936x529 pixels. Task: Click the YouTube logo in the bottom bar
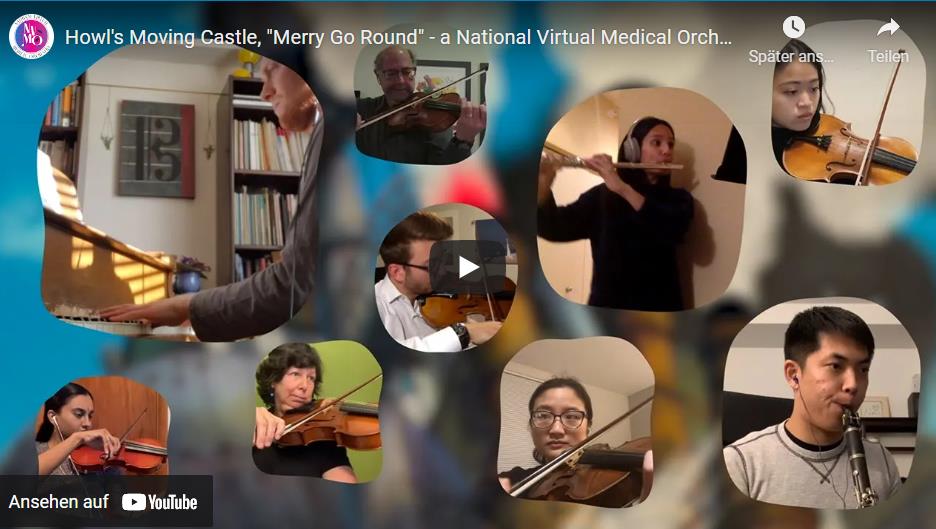pos(159,502)
